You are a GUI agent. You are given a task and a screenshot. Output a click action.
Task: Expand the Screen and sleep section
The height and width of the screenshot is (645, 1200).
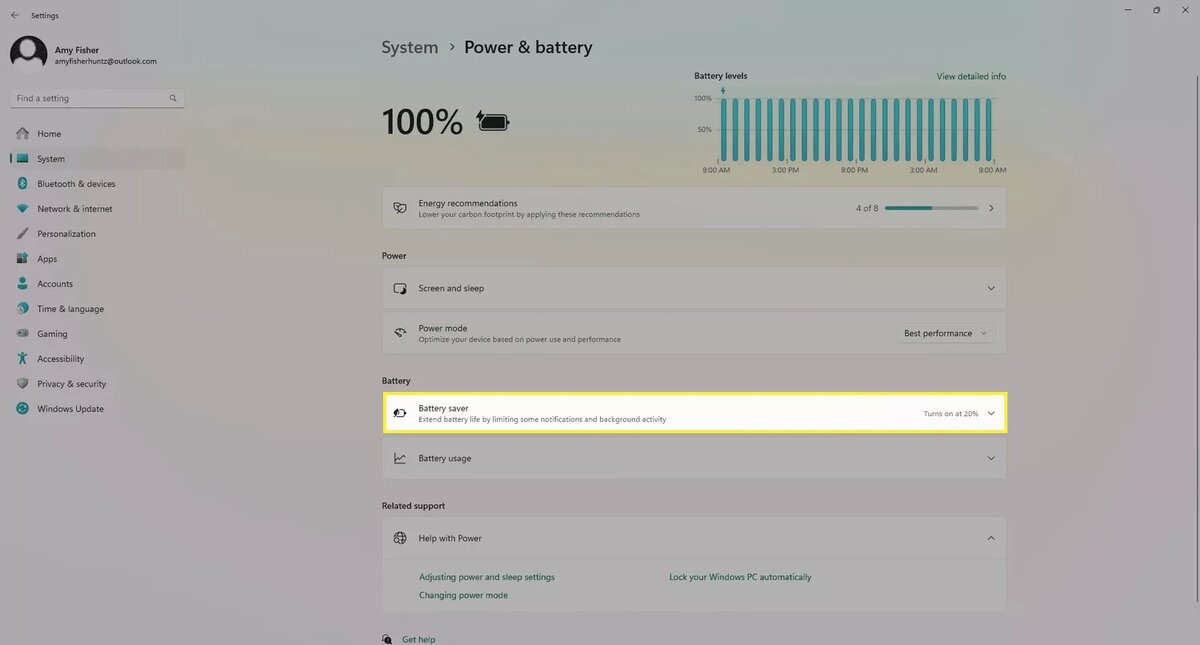991,288
